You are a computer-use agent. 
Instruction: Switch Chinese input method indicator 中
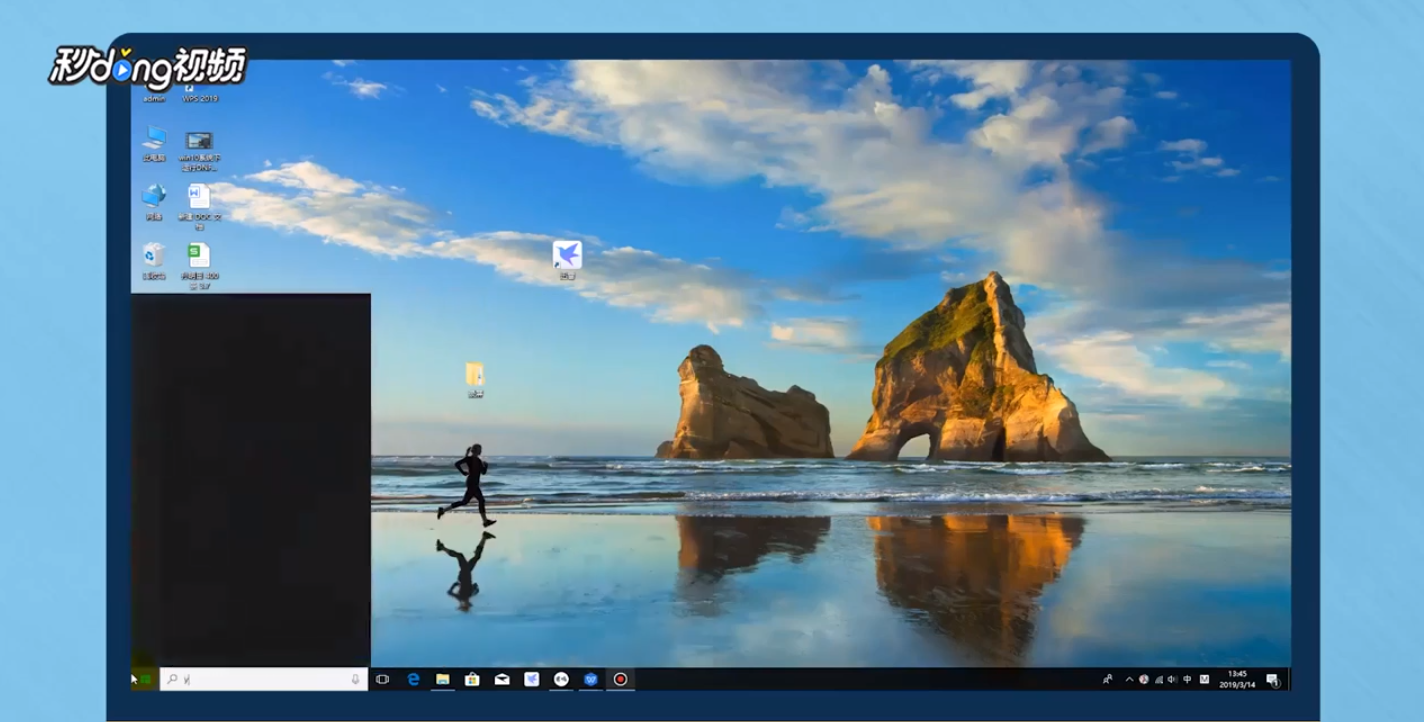pos(1187,678)
